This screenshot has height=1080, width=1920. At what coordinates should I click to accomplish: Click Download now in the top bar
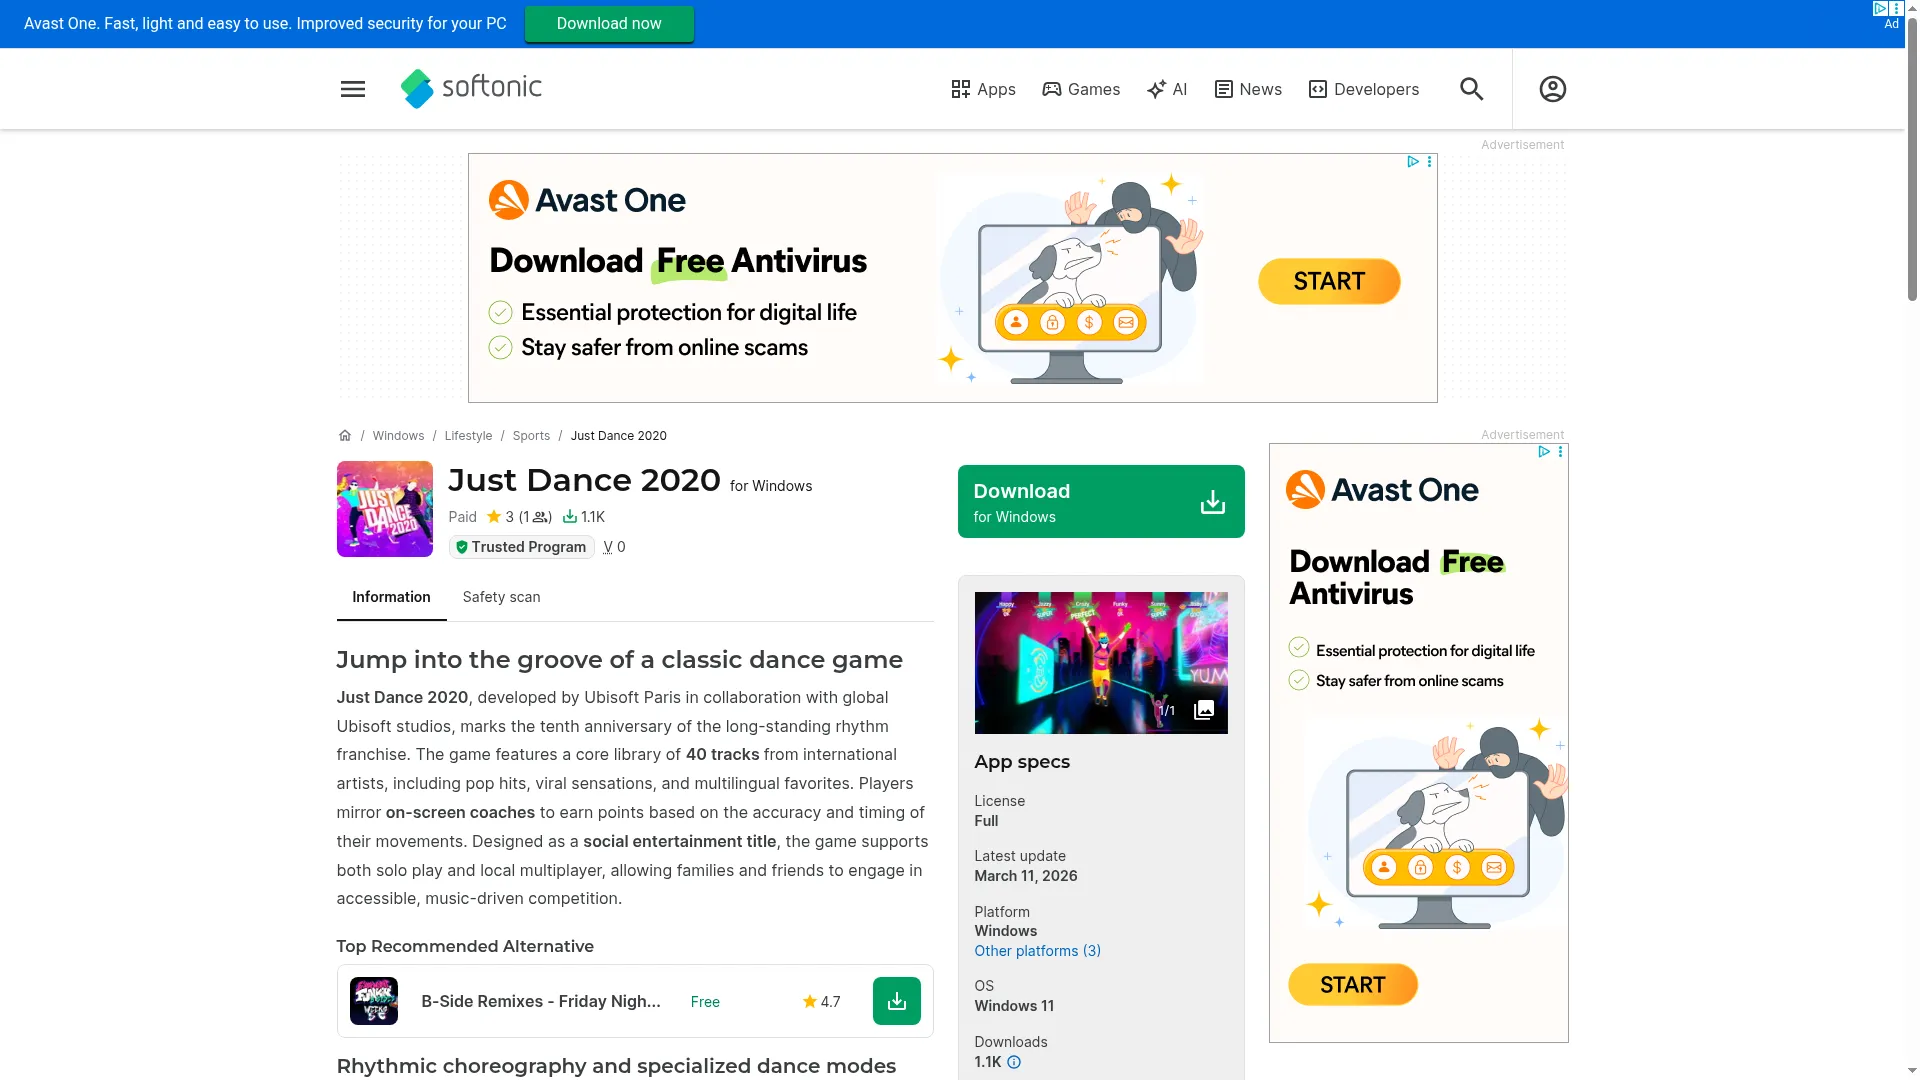[x=609, y=24]
